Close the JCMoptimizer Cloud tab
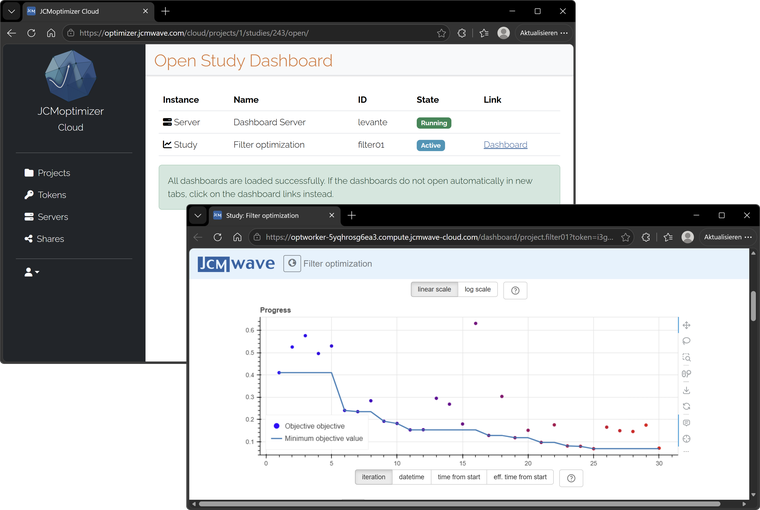760x510 pixels. click(145, 11)
